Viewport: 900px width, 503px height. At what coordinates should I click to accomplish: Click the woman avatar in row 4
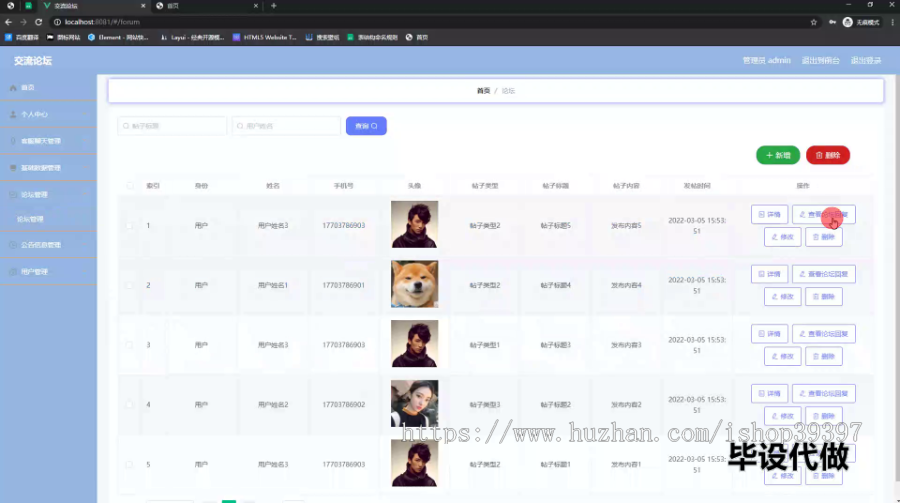point(414,404)
